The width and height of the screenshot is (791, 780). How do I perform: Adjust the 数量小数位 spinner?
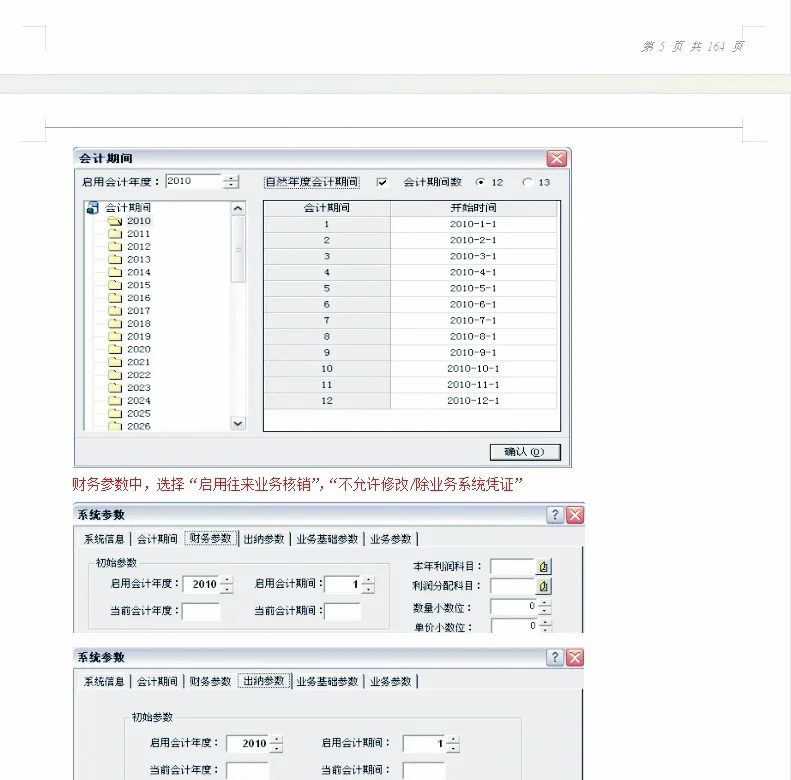coord(544,606)
